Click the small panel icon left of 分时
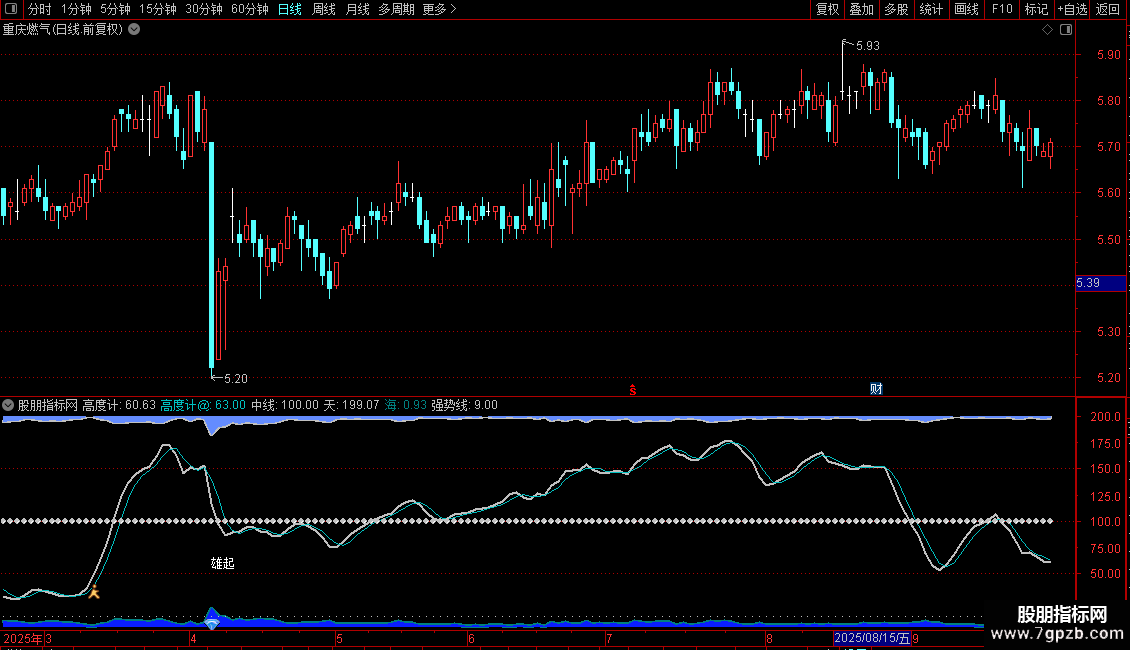This screenshot has width=1130, height=650. pos(12,9)
